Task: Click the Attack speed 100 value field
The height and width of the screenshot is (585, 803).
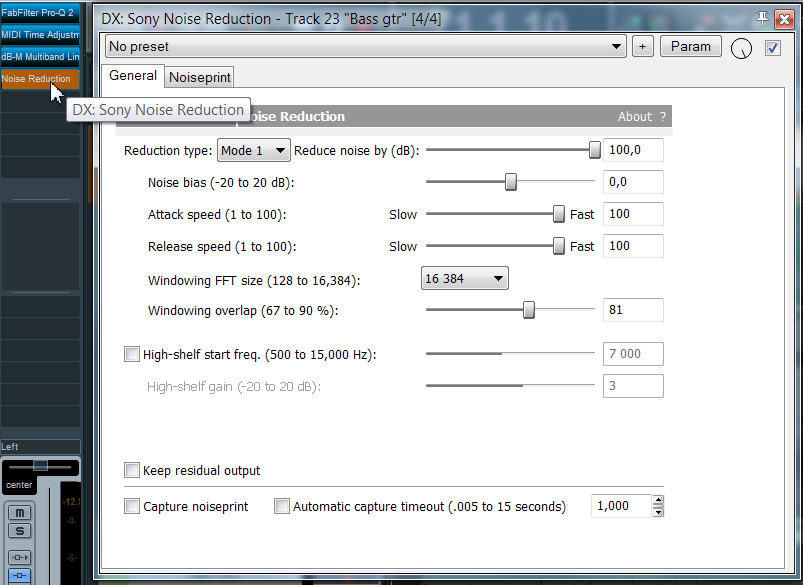Action: point(633,214)
